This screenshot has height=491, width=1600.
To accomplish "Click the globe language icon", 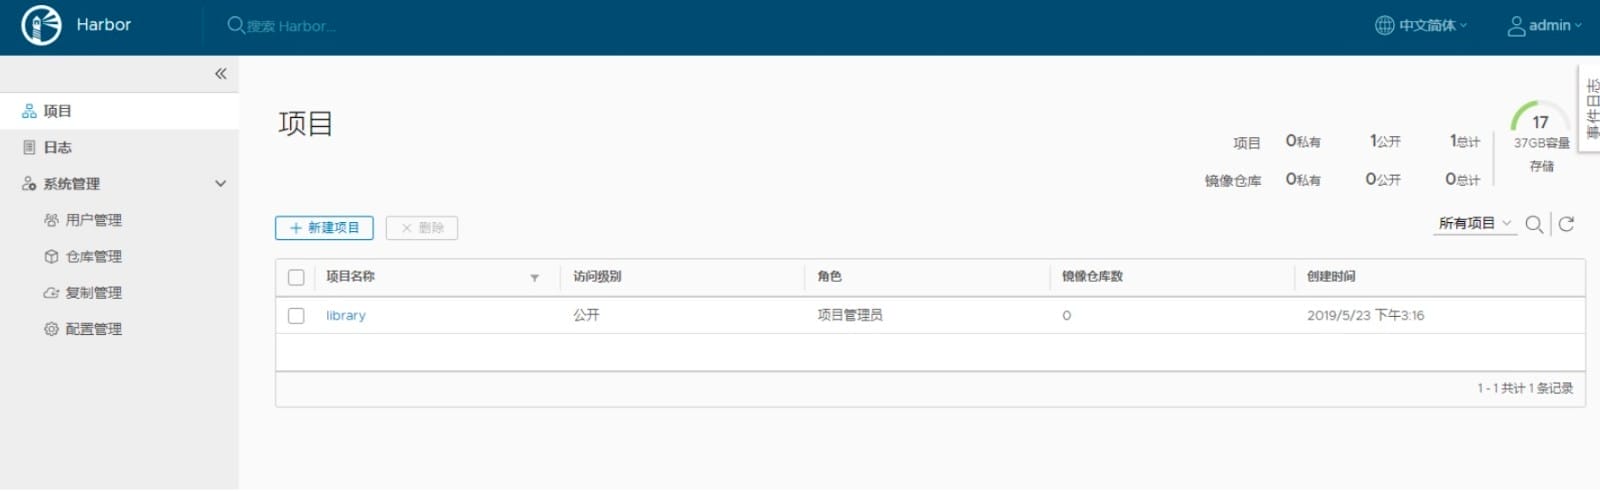I will point(1384,25).
